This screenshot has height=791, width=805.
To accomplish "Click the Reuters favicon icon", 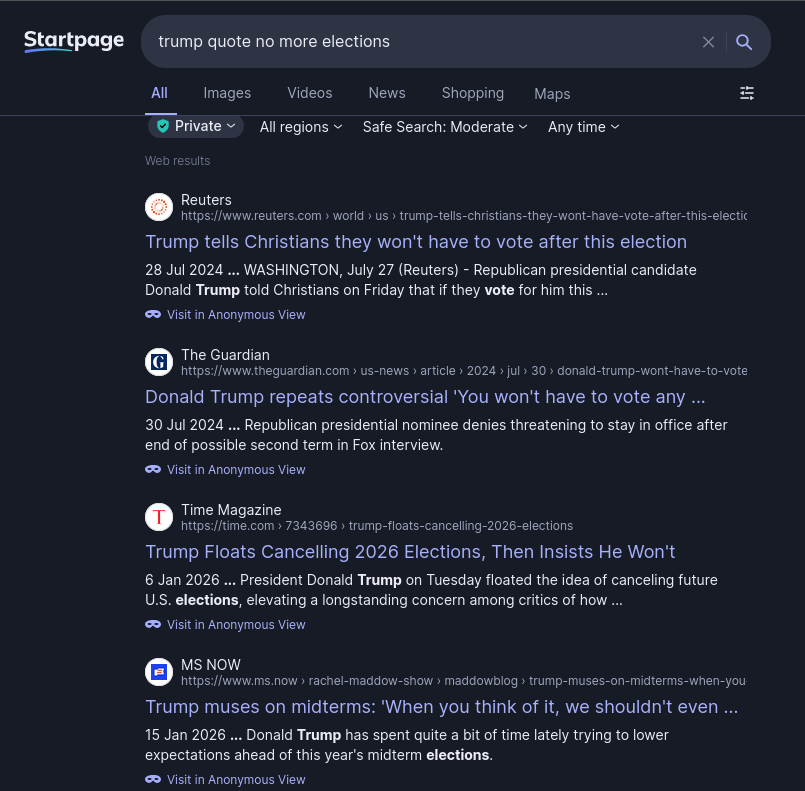I will [159, 207].
